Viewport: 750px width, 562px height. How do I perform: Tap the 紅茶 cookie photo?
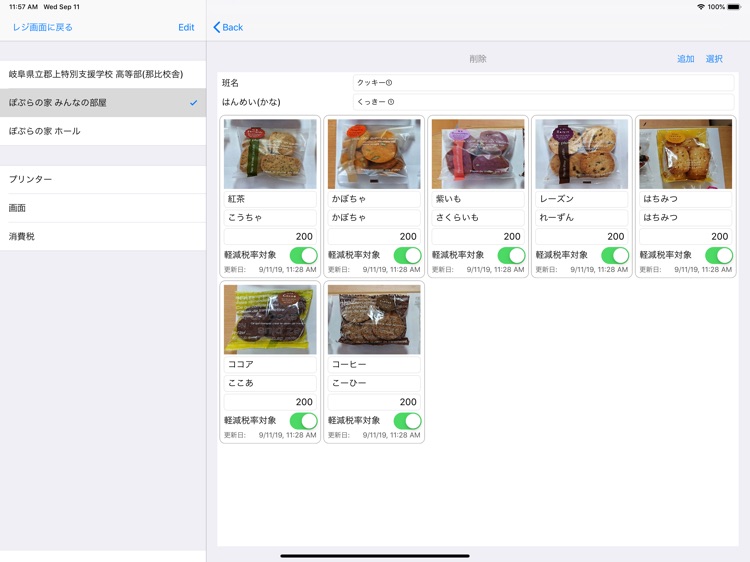click(x=270, y=154)
